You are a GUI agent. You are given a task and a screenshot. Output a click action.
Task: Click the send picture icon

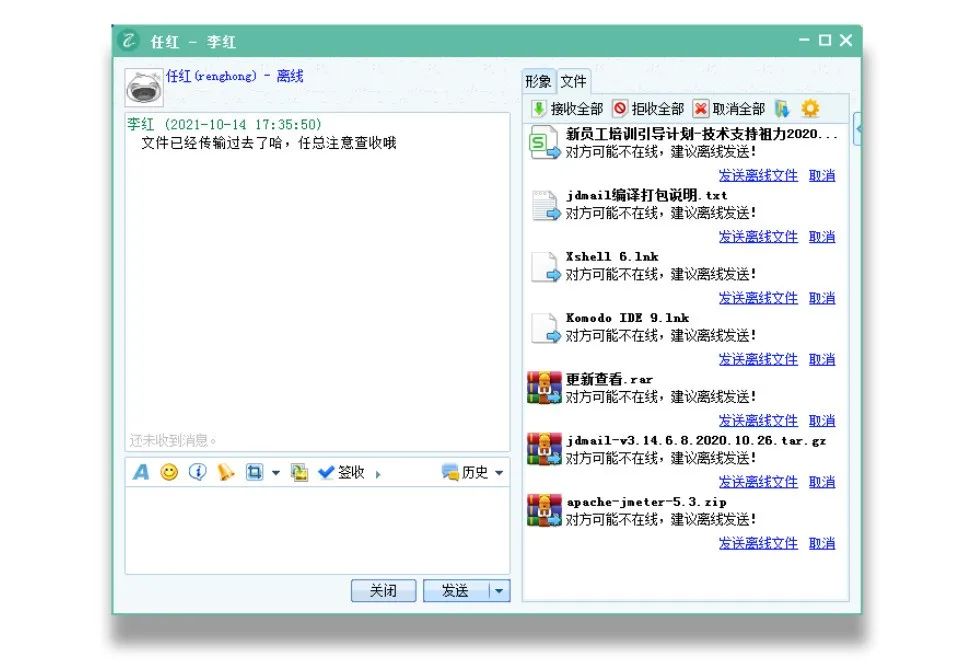point(300,472)
